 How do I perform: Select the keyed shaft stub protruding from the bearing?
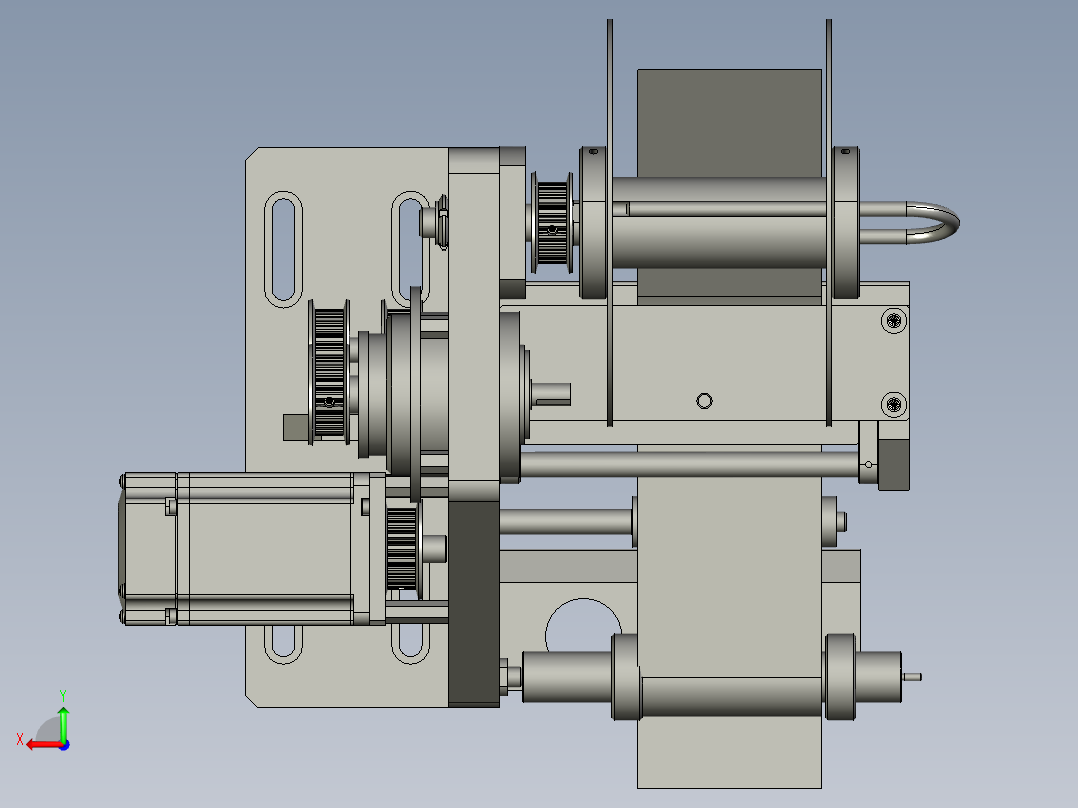coord(551,393)
